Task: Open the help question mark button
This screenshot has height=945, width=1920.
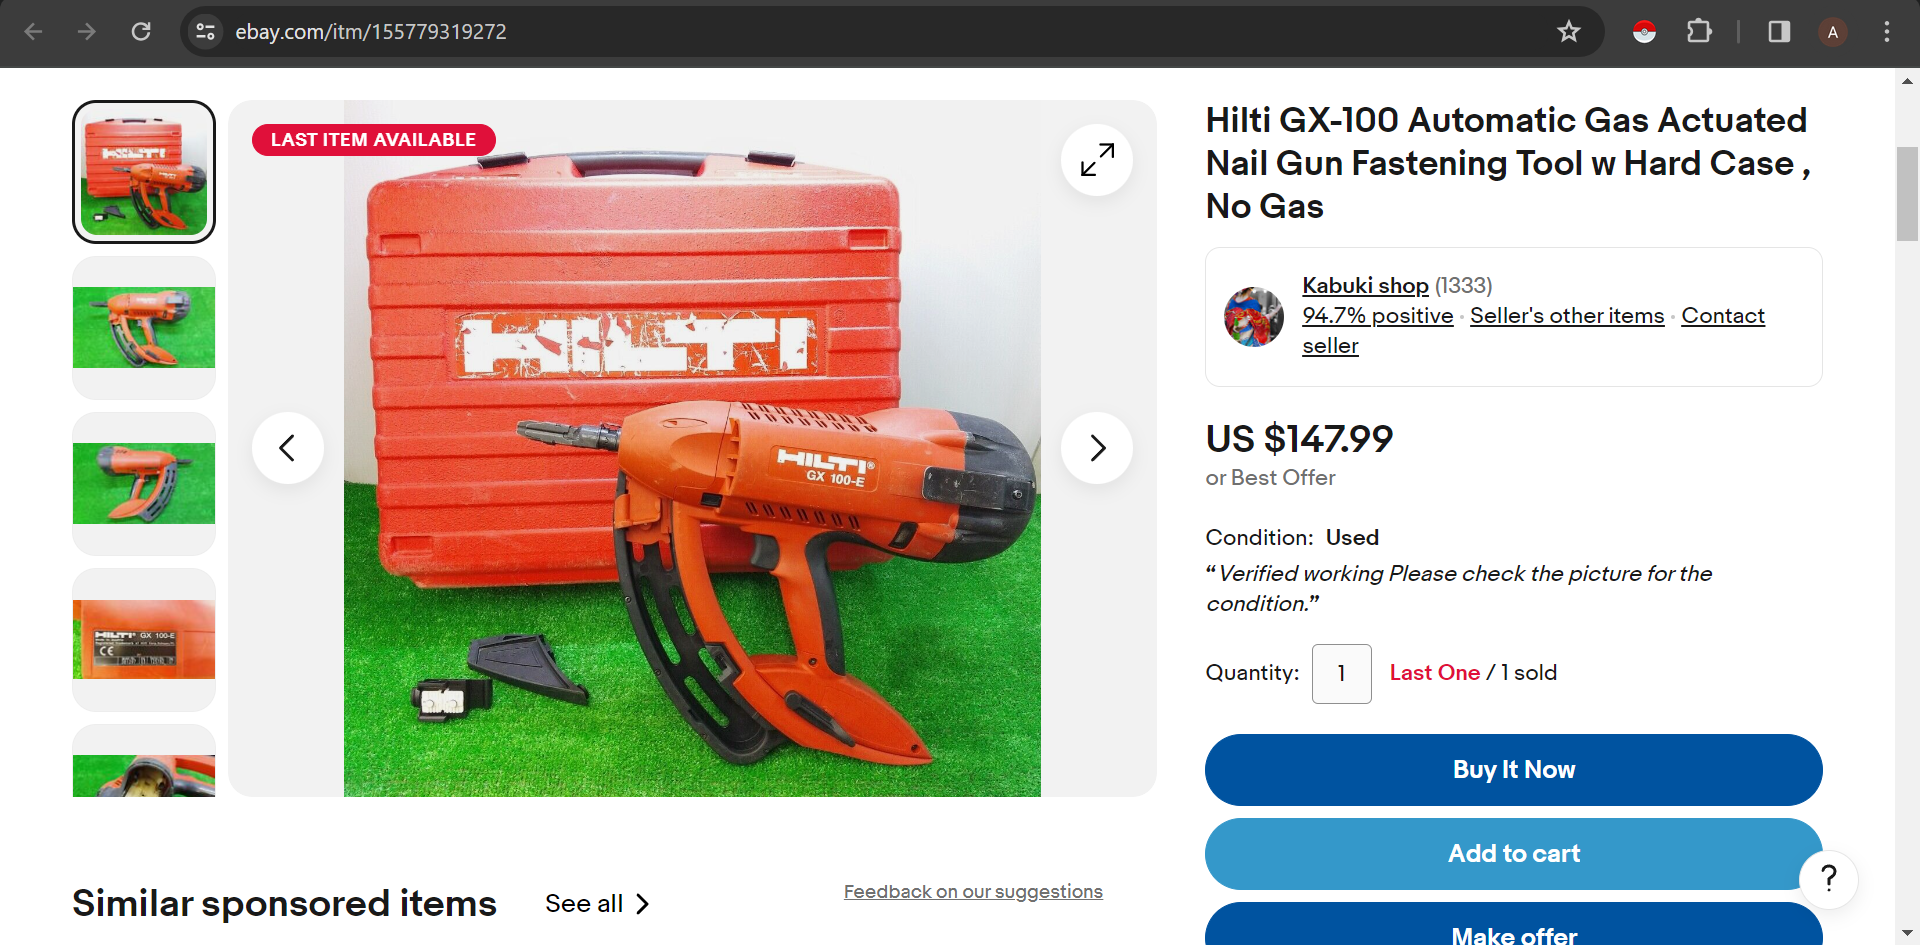Action: click(1828, 879)
